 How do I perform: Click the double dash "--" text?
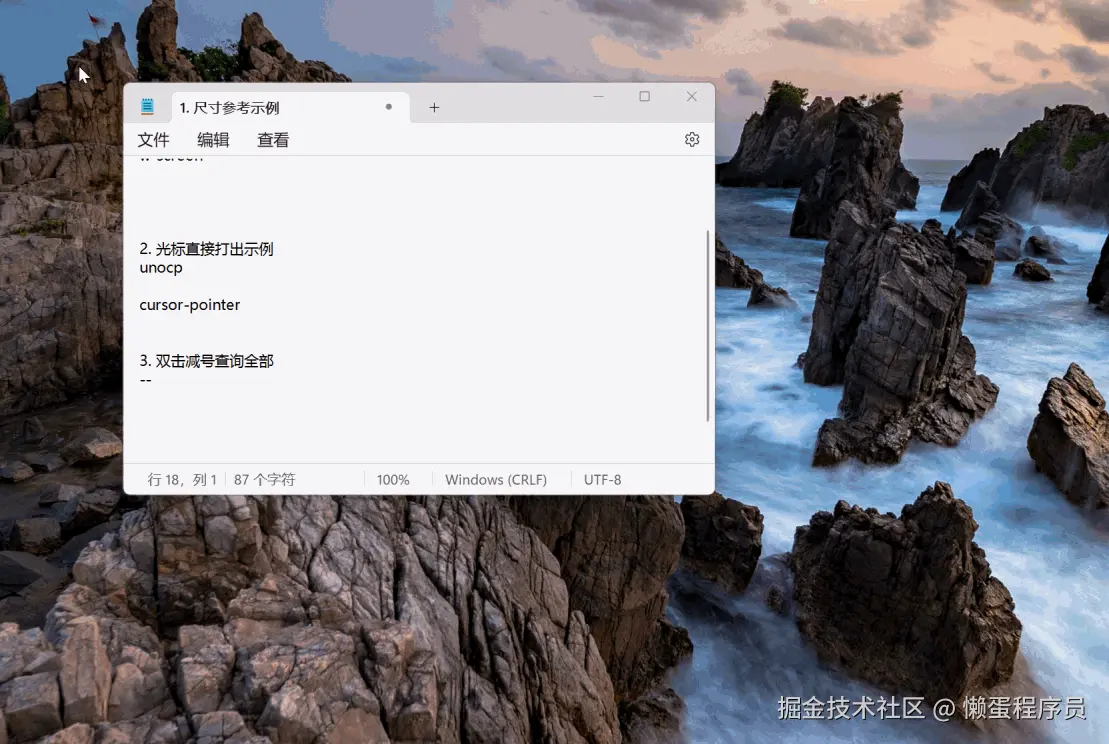click(x=145, y=380)
